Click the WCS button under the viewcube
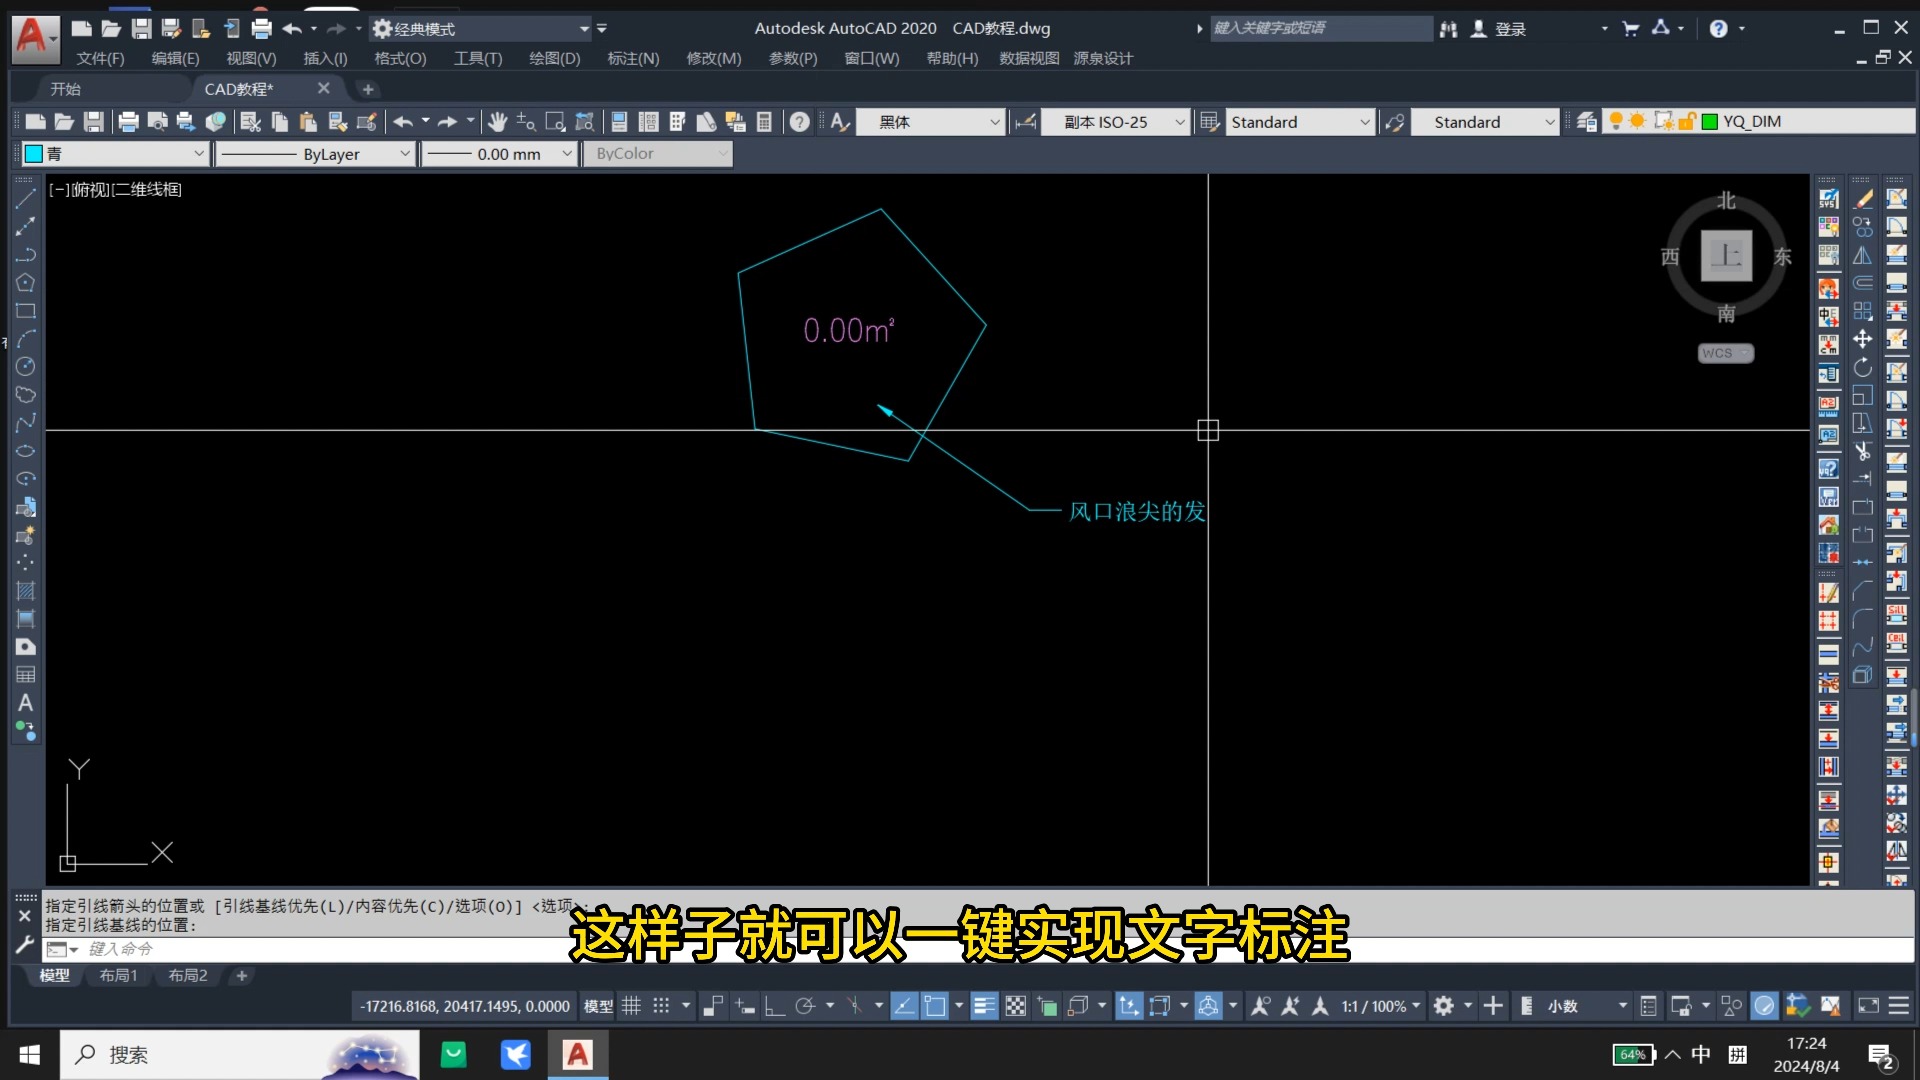 click(x=1724, y=353)
